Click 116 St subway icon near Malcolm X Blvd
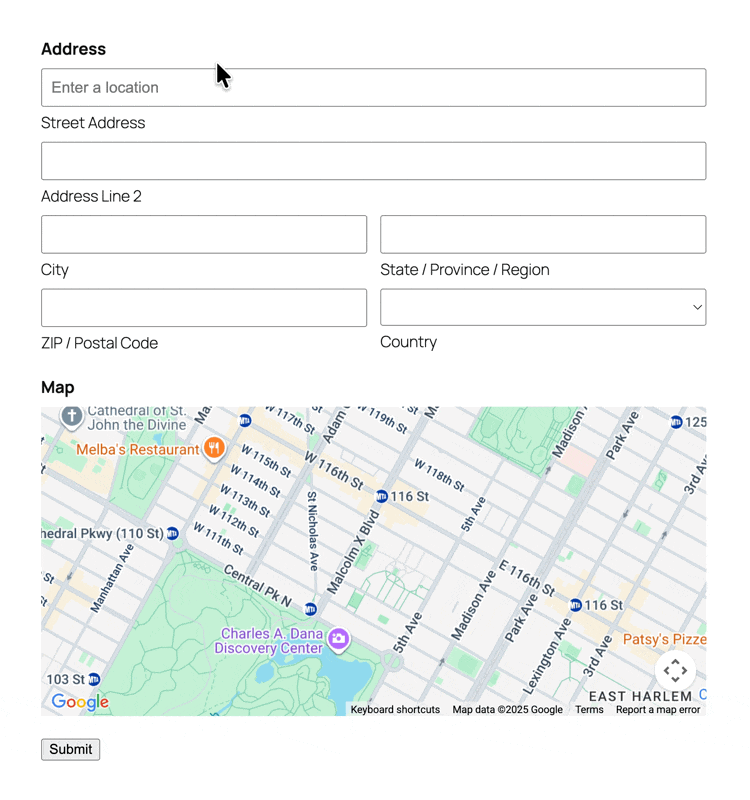750x800 pixels. [381, 496]
